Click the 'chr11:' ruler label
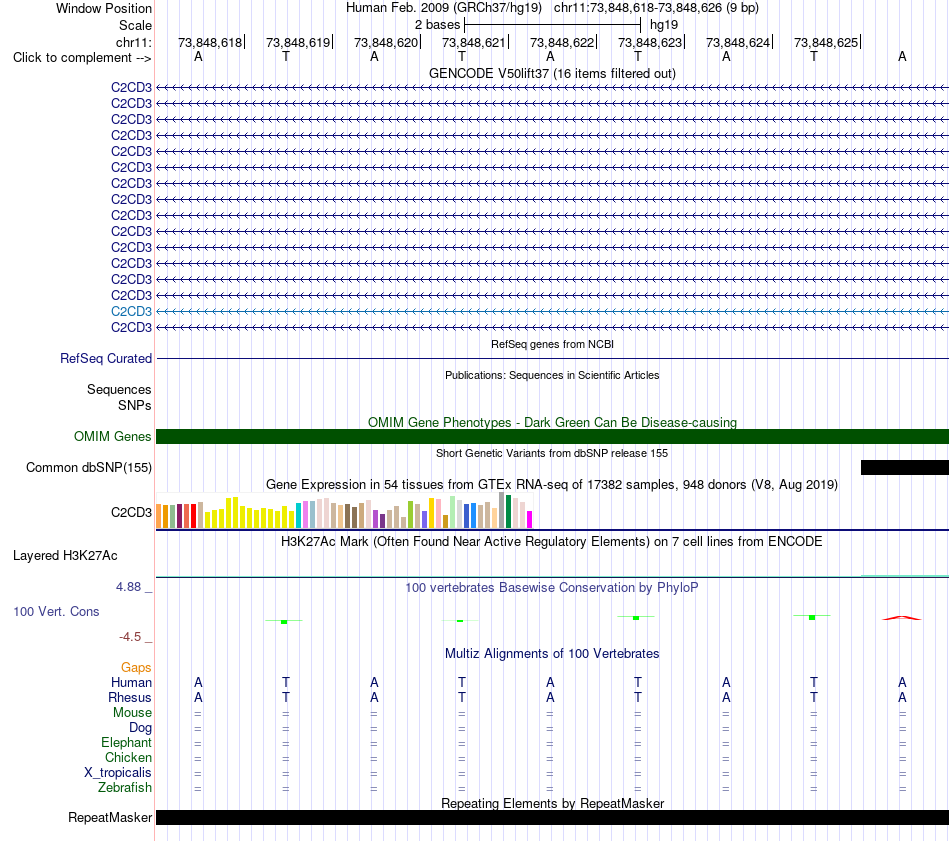 133,42
